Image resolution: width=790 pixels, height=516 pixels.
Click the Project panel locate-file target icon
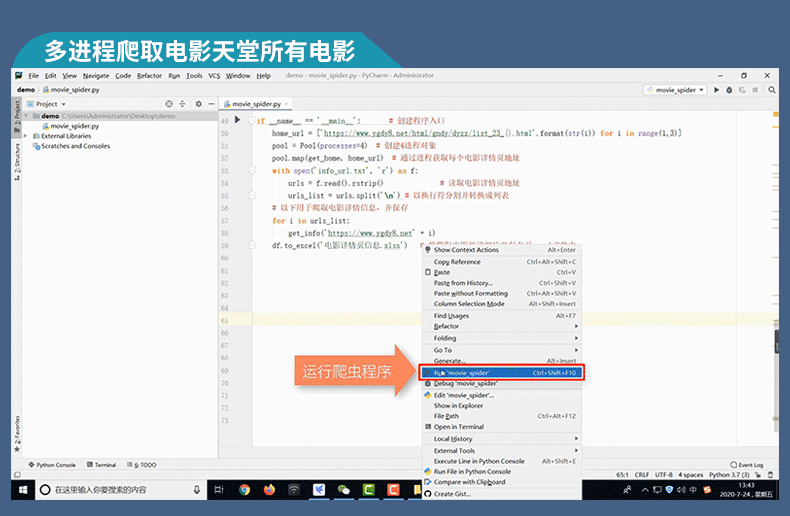[169, 104]
